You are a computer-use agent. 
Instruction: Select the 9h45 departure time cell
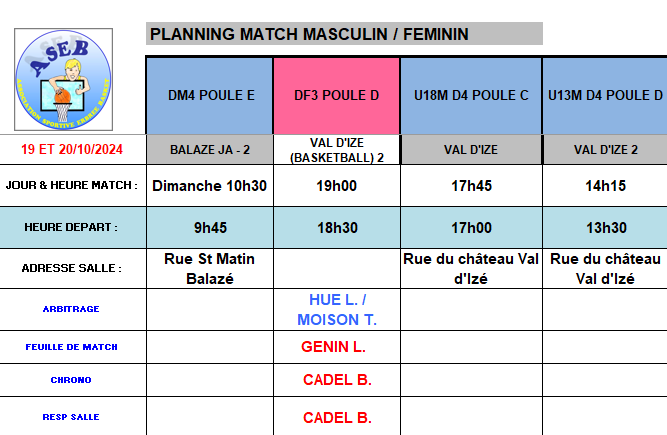[210, 228]
